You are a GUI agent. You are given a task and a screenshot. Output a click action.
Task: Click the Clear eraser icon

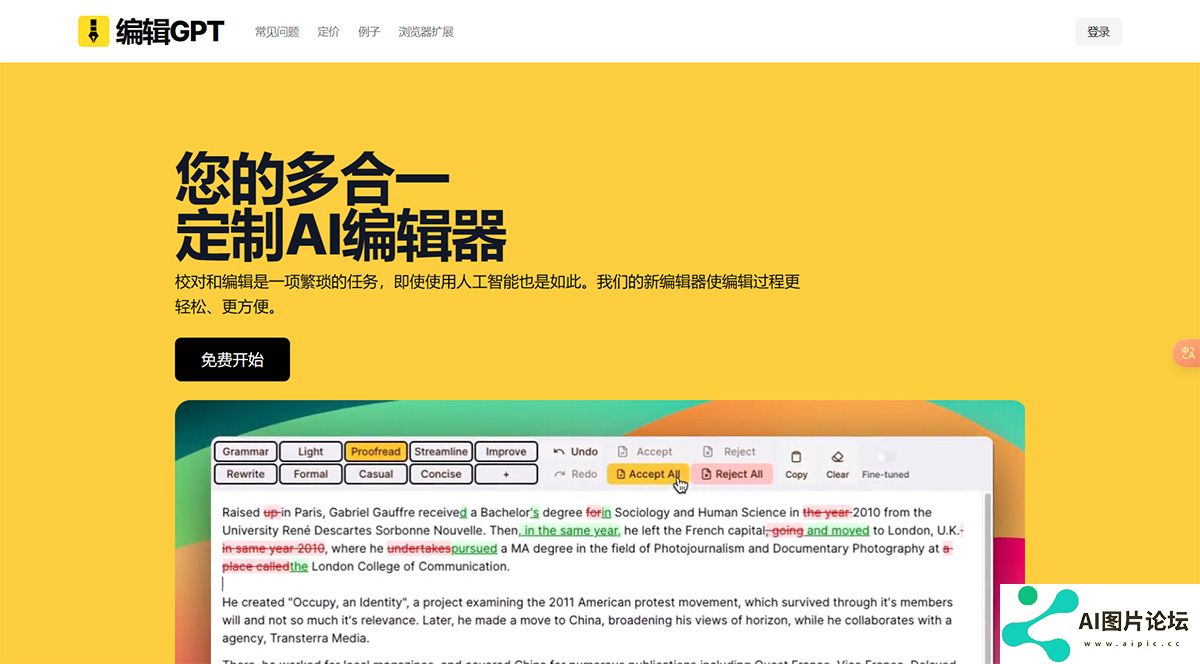click(838, 456)
